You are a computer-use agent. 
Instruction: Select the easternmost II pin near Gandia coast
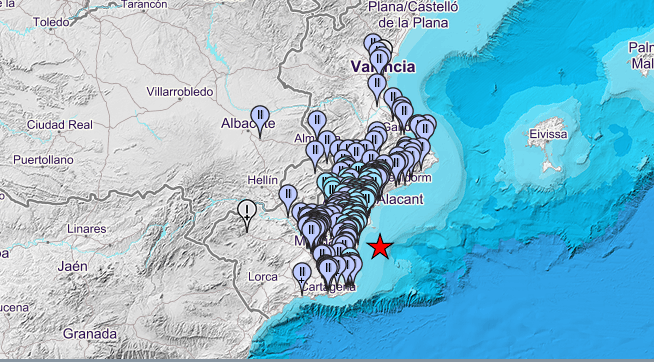425,131
